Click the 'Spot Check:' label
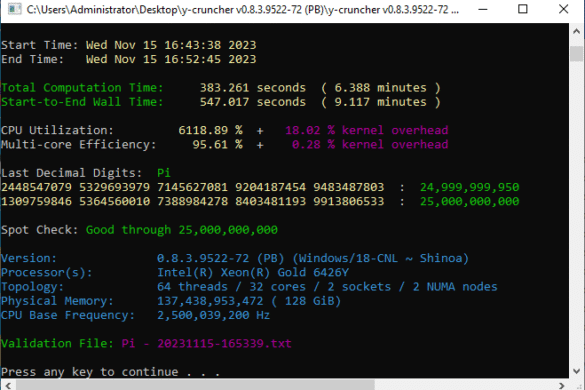Viewport: 585px width, 390px height. pos(40,230)
